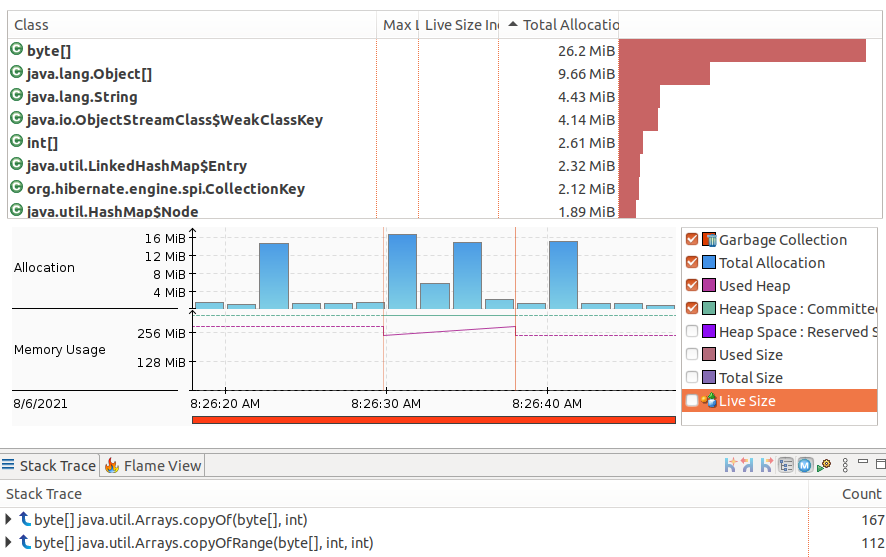Click the blue M method grouping icon
The height and width of the screenshot is (557, 886).
coord(805,465)
